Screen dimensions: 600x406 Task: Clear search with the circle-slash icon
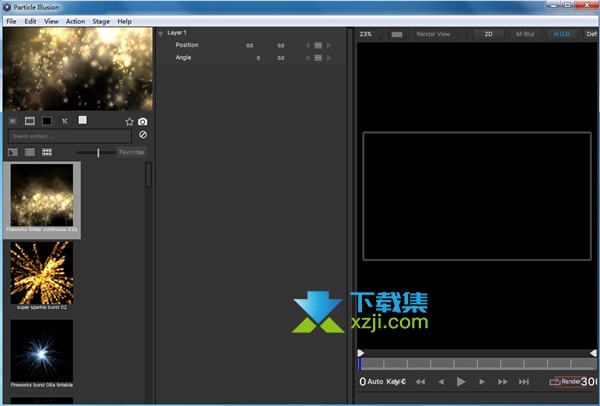click(x=143, y=135)
